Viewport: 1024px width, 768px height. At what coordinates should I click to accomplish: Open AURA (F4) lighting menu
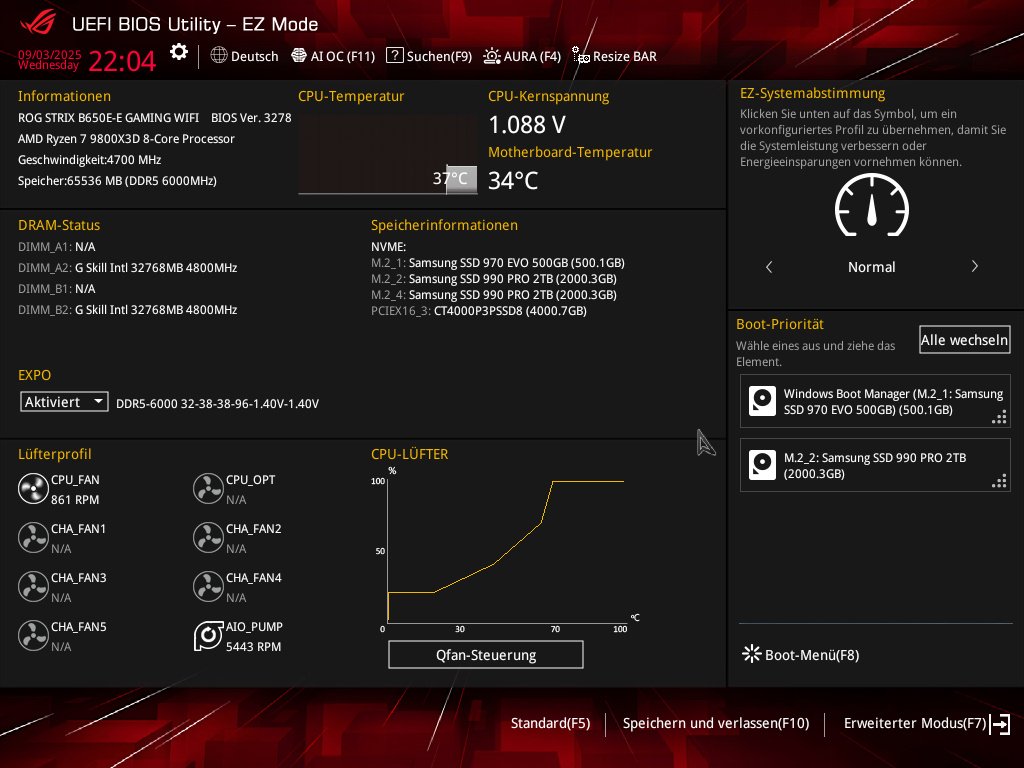point(522,56)
